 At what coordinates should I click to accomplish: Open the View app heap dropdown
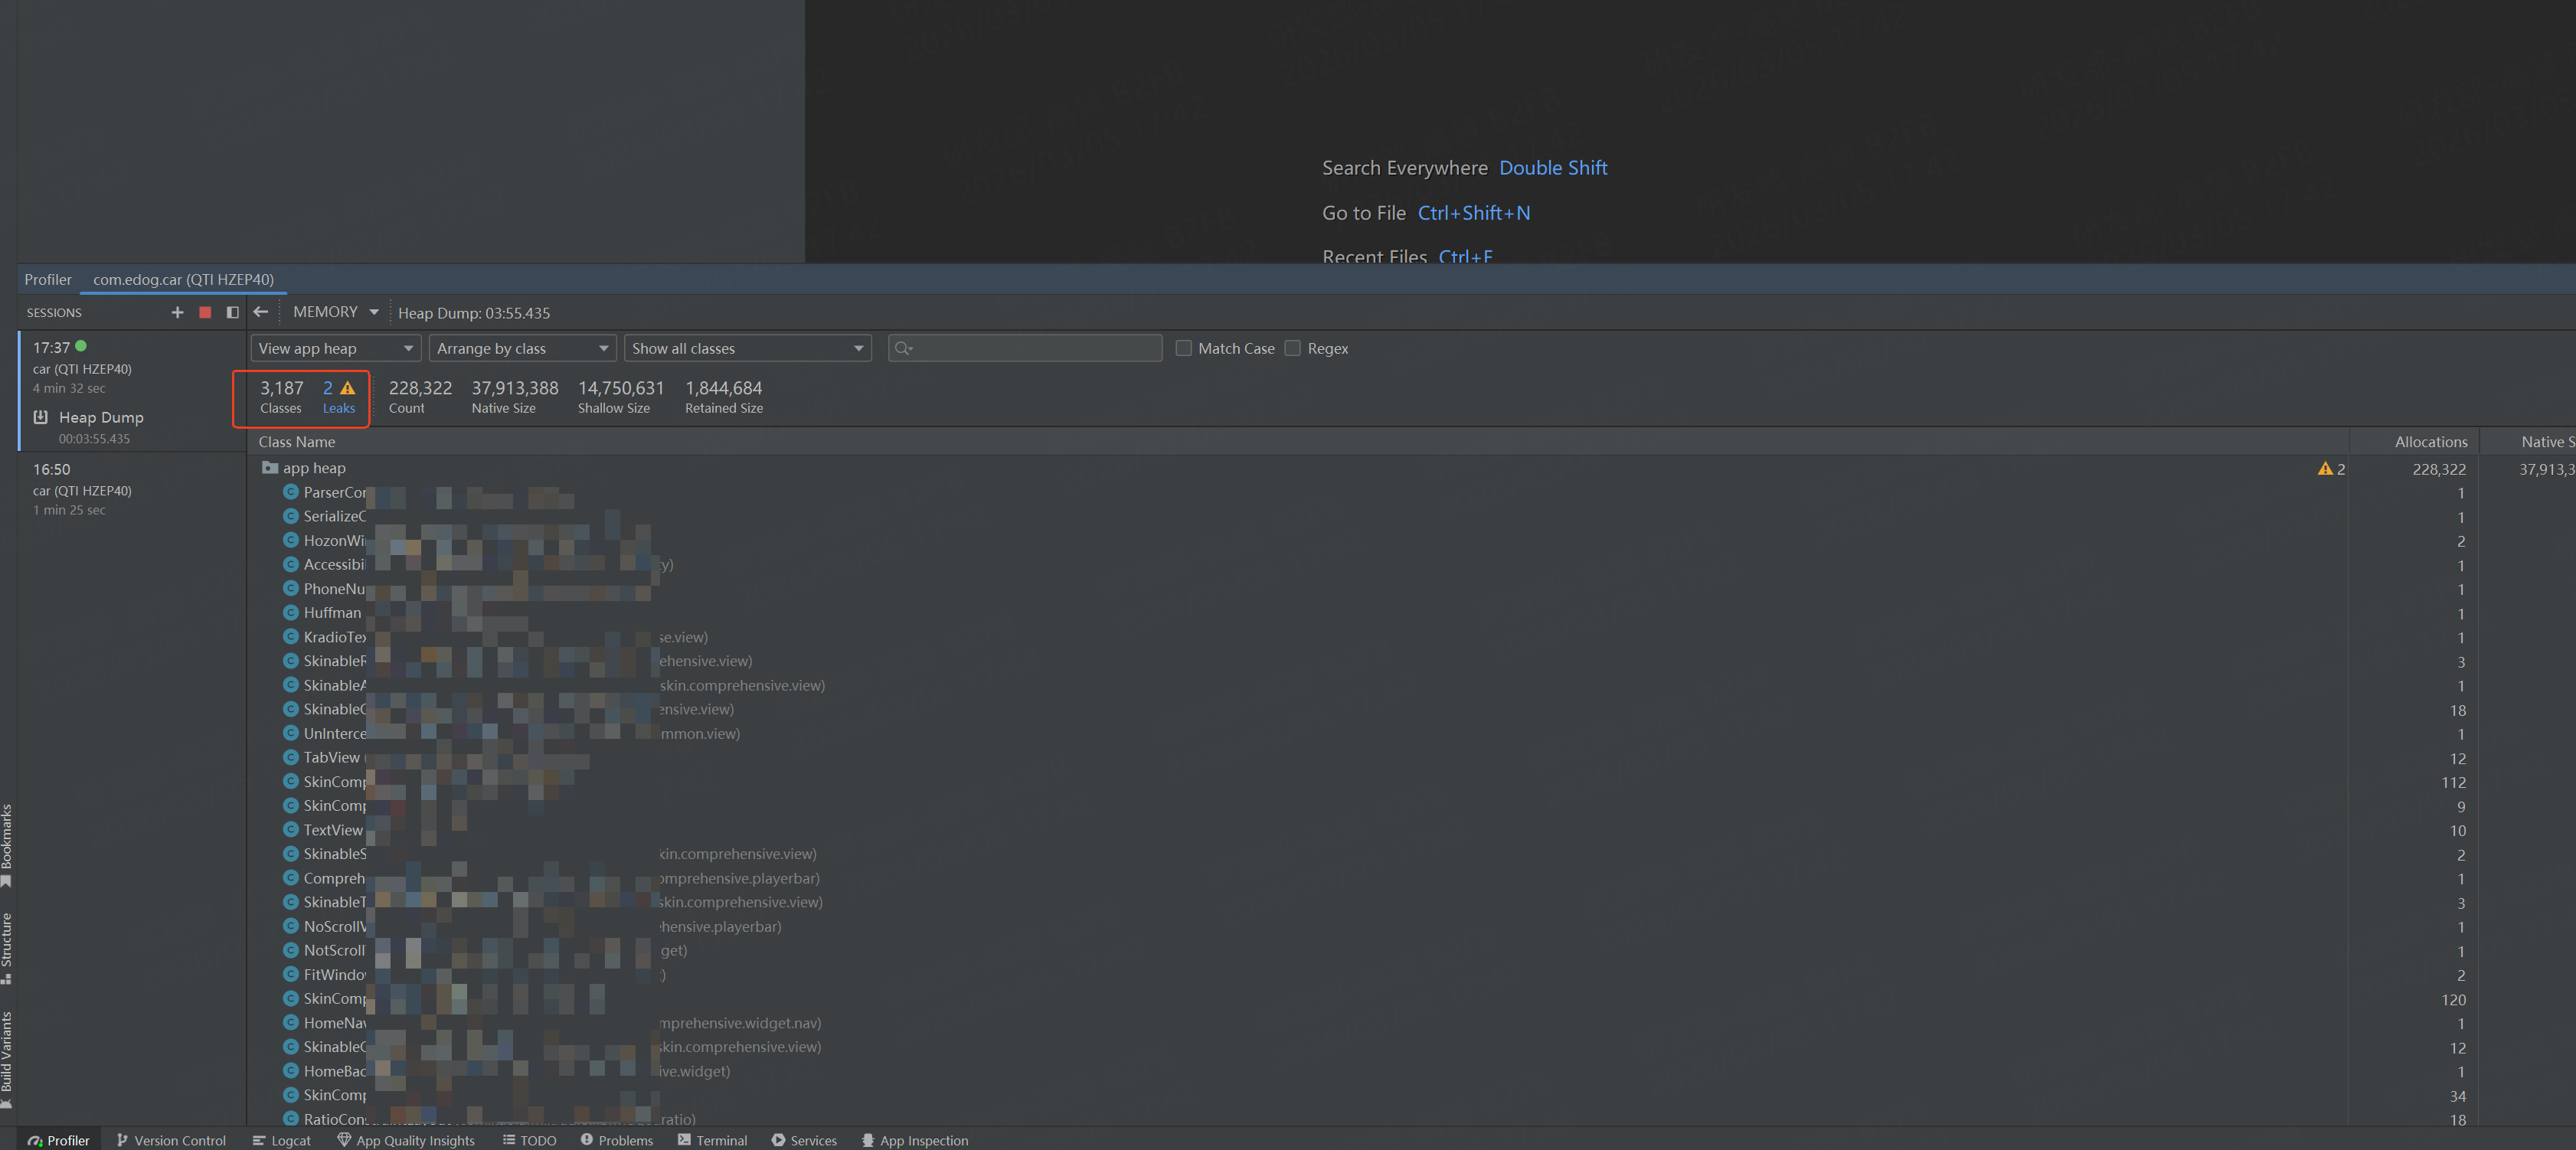[336, 348]
